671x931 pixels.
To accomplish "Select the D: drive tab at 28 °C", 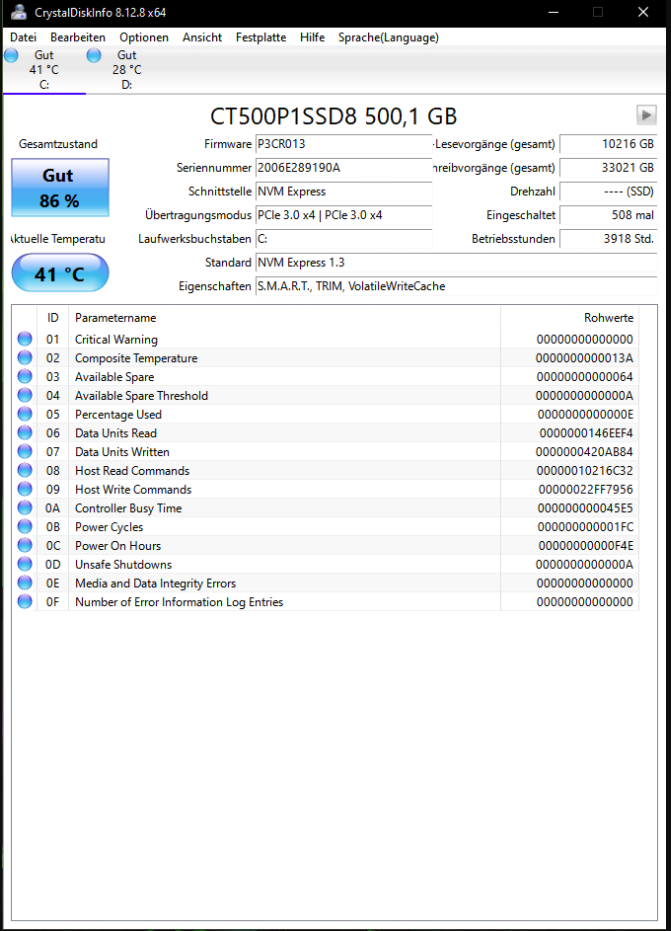I will coord(127,70).
